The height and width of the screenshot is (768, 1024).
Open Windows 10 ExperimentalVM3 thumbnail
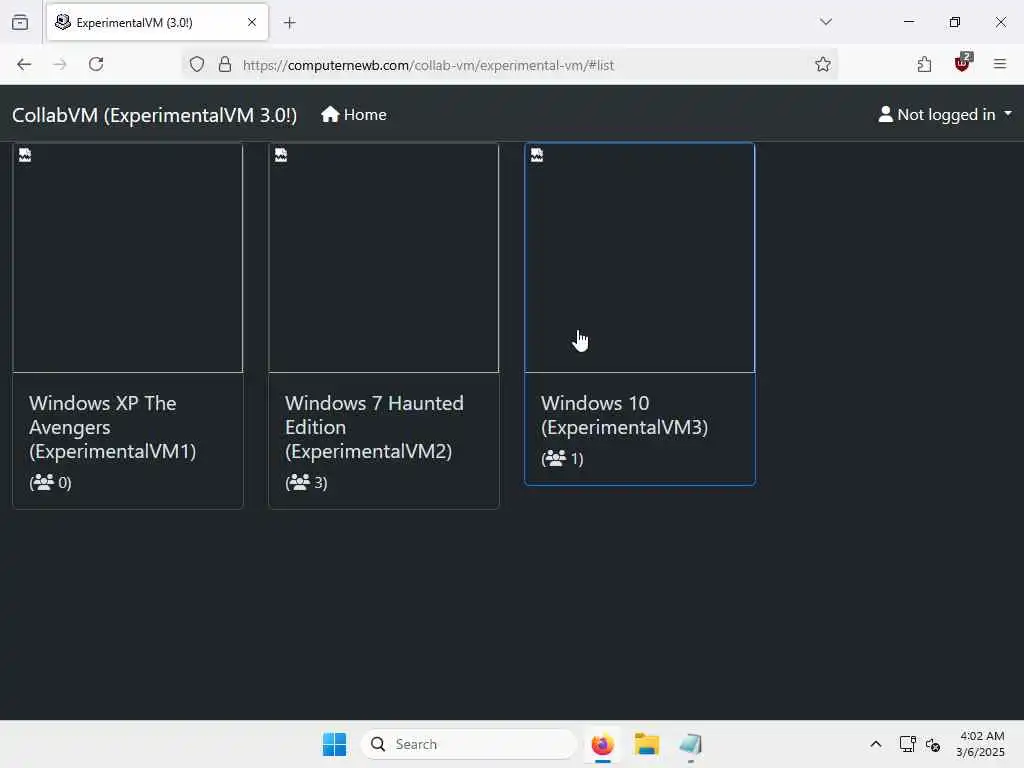click(x=640, y=258)
